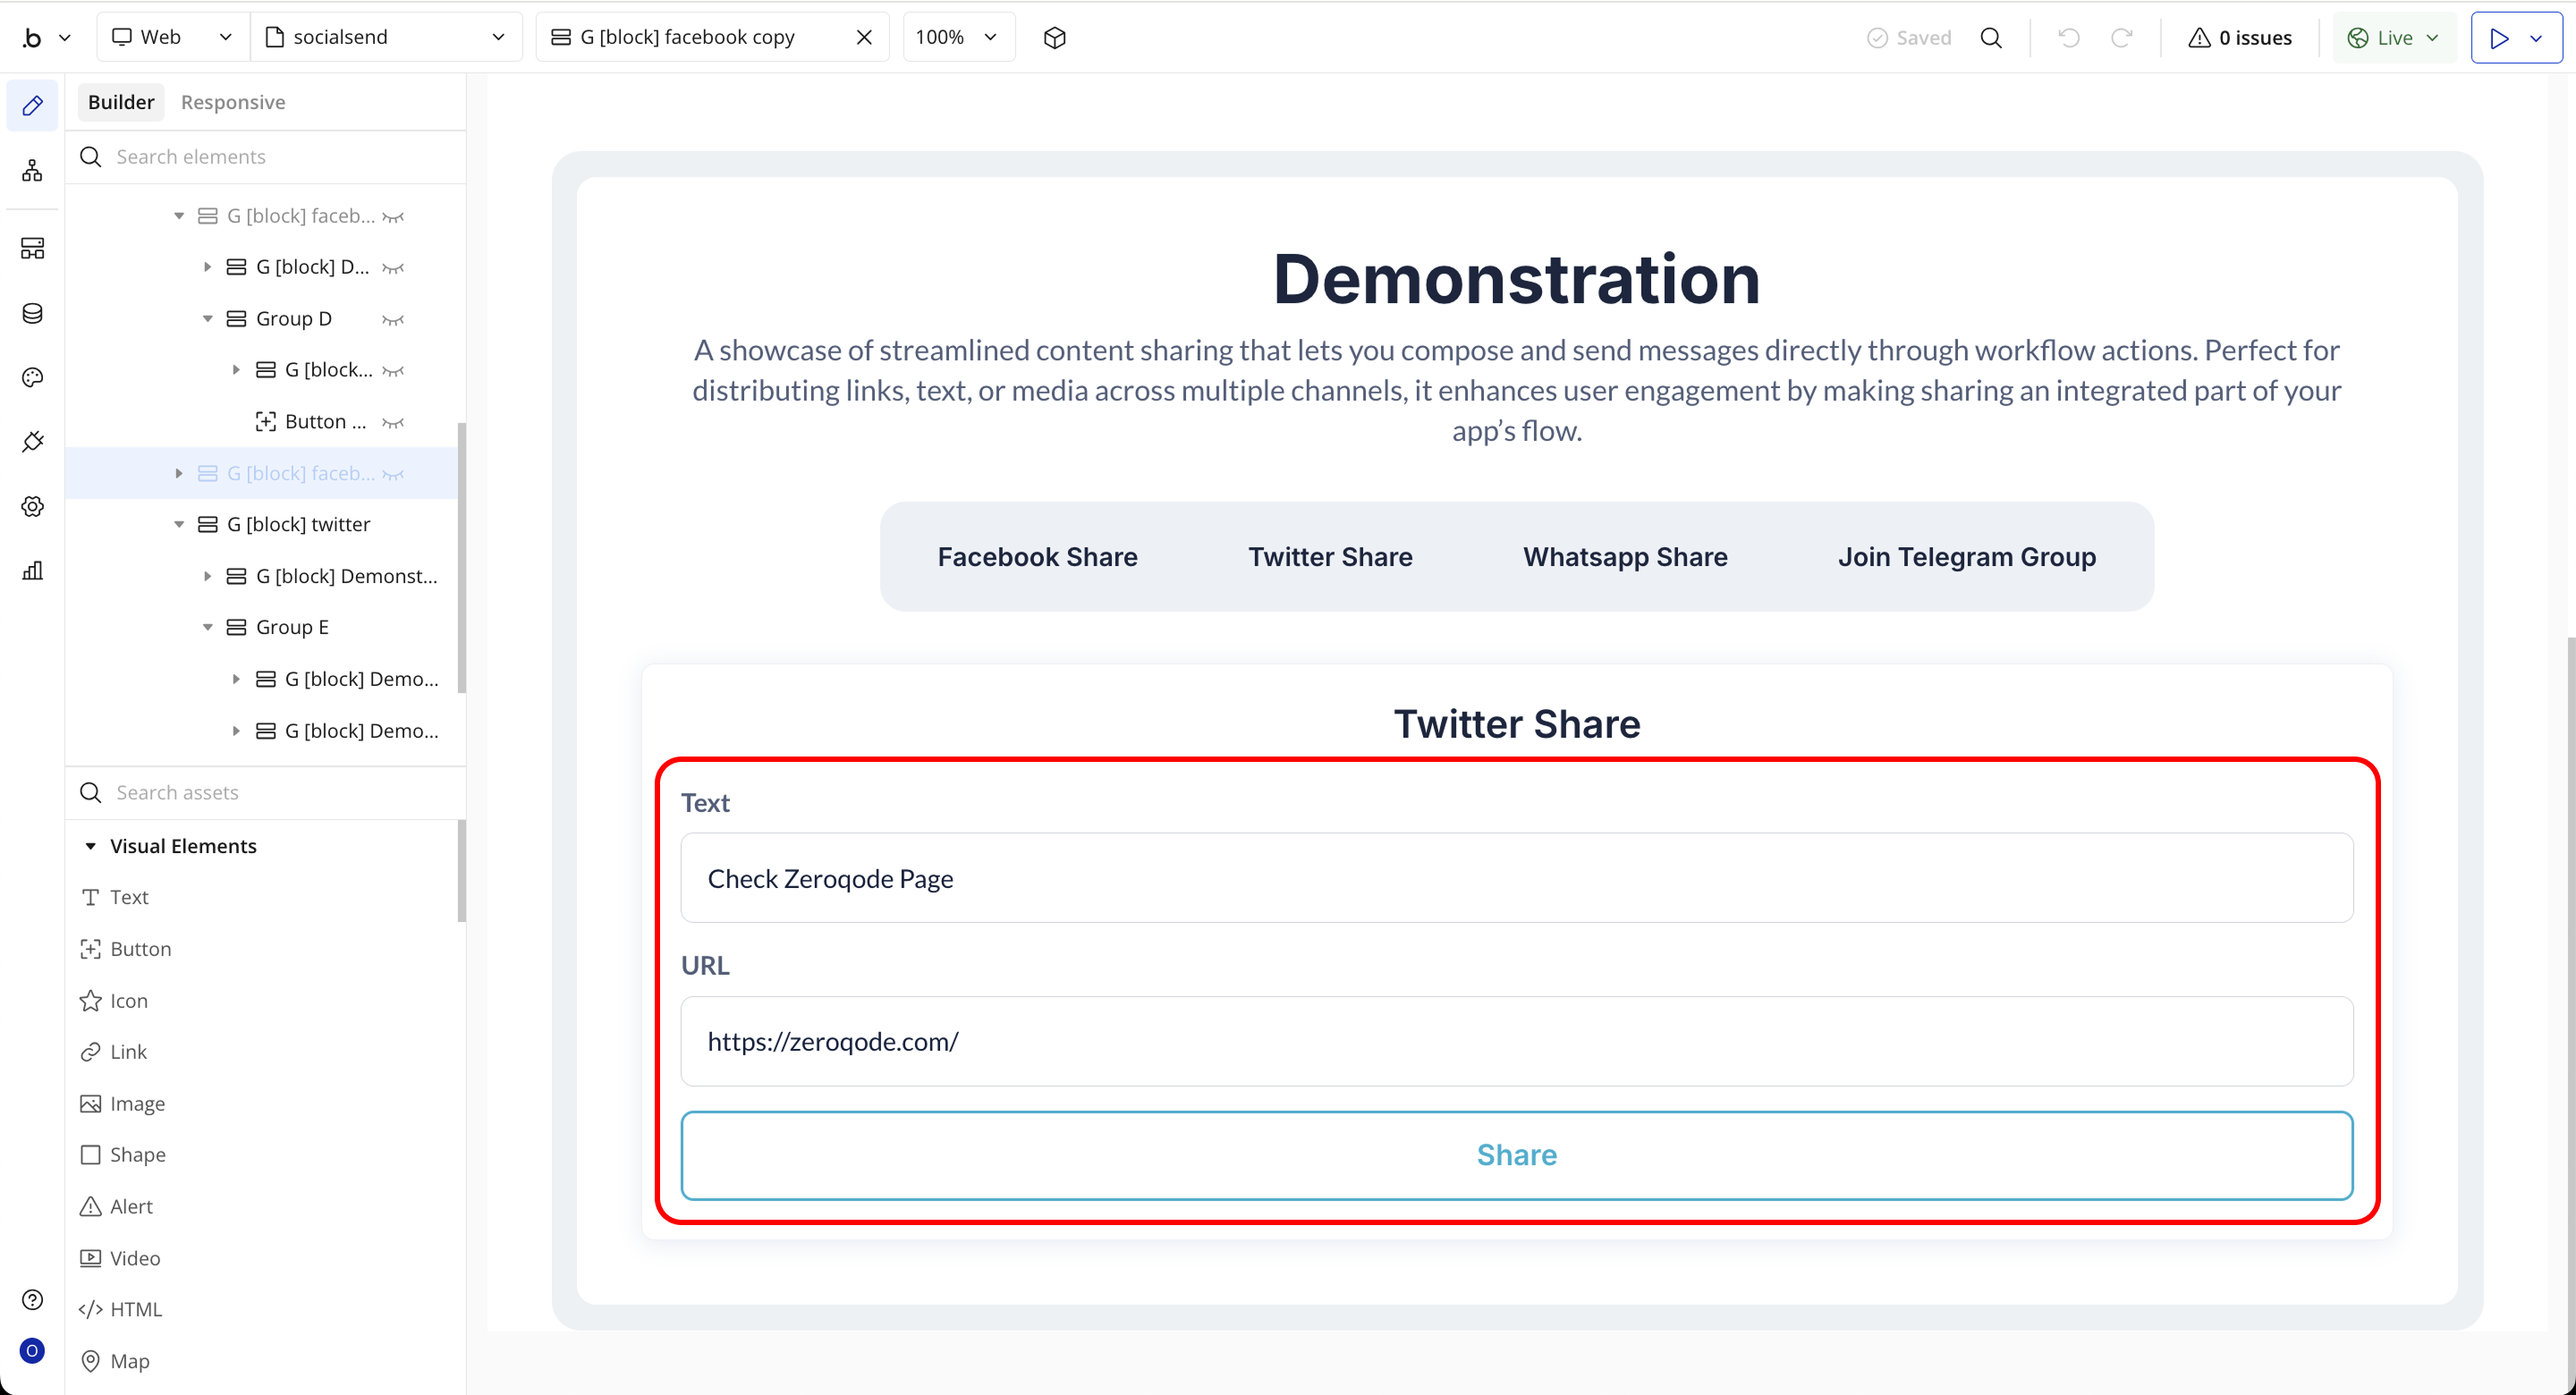Open the Data tab database icon
This screenshot has height=1395, width=2576.
point(32,313)
